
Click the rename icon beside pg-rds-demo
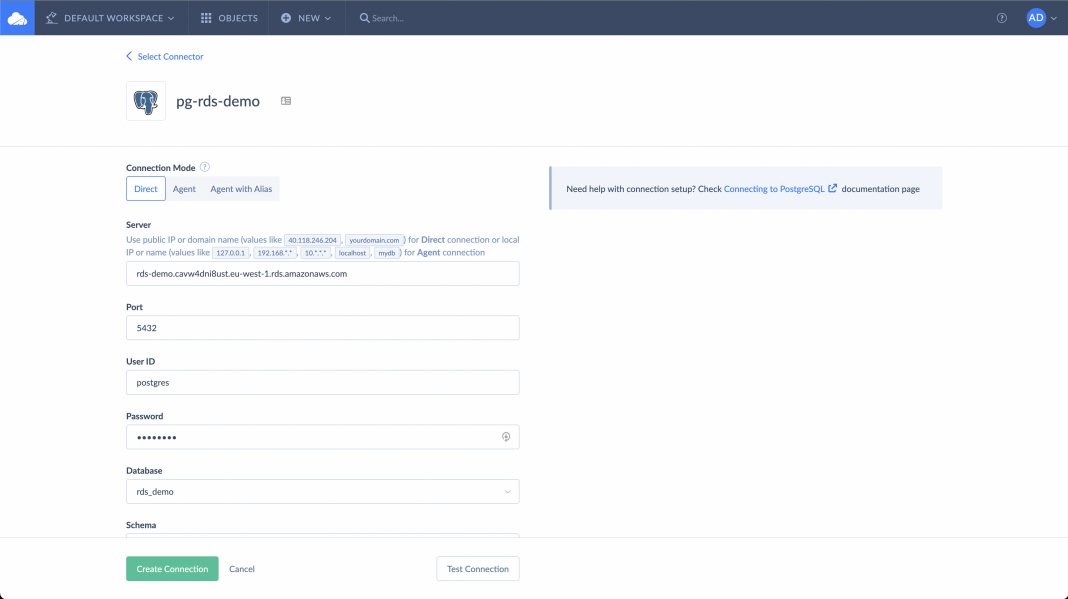285,100
